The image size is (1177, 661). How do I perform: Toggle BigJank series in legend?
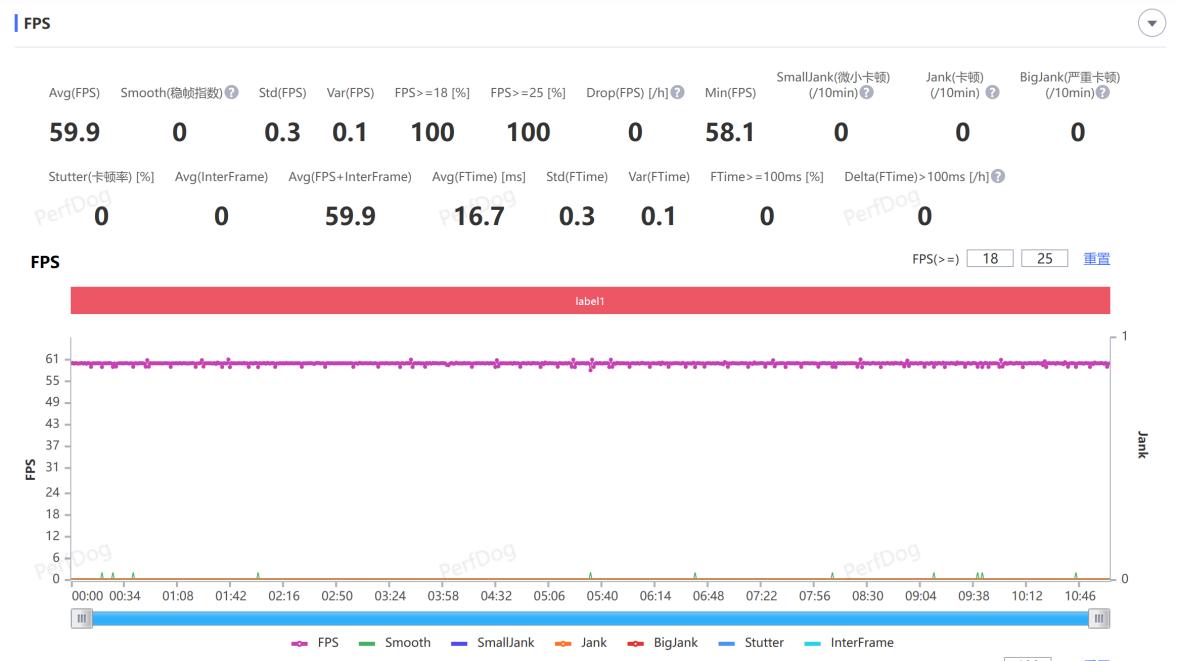[x=663, y=643]
